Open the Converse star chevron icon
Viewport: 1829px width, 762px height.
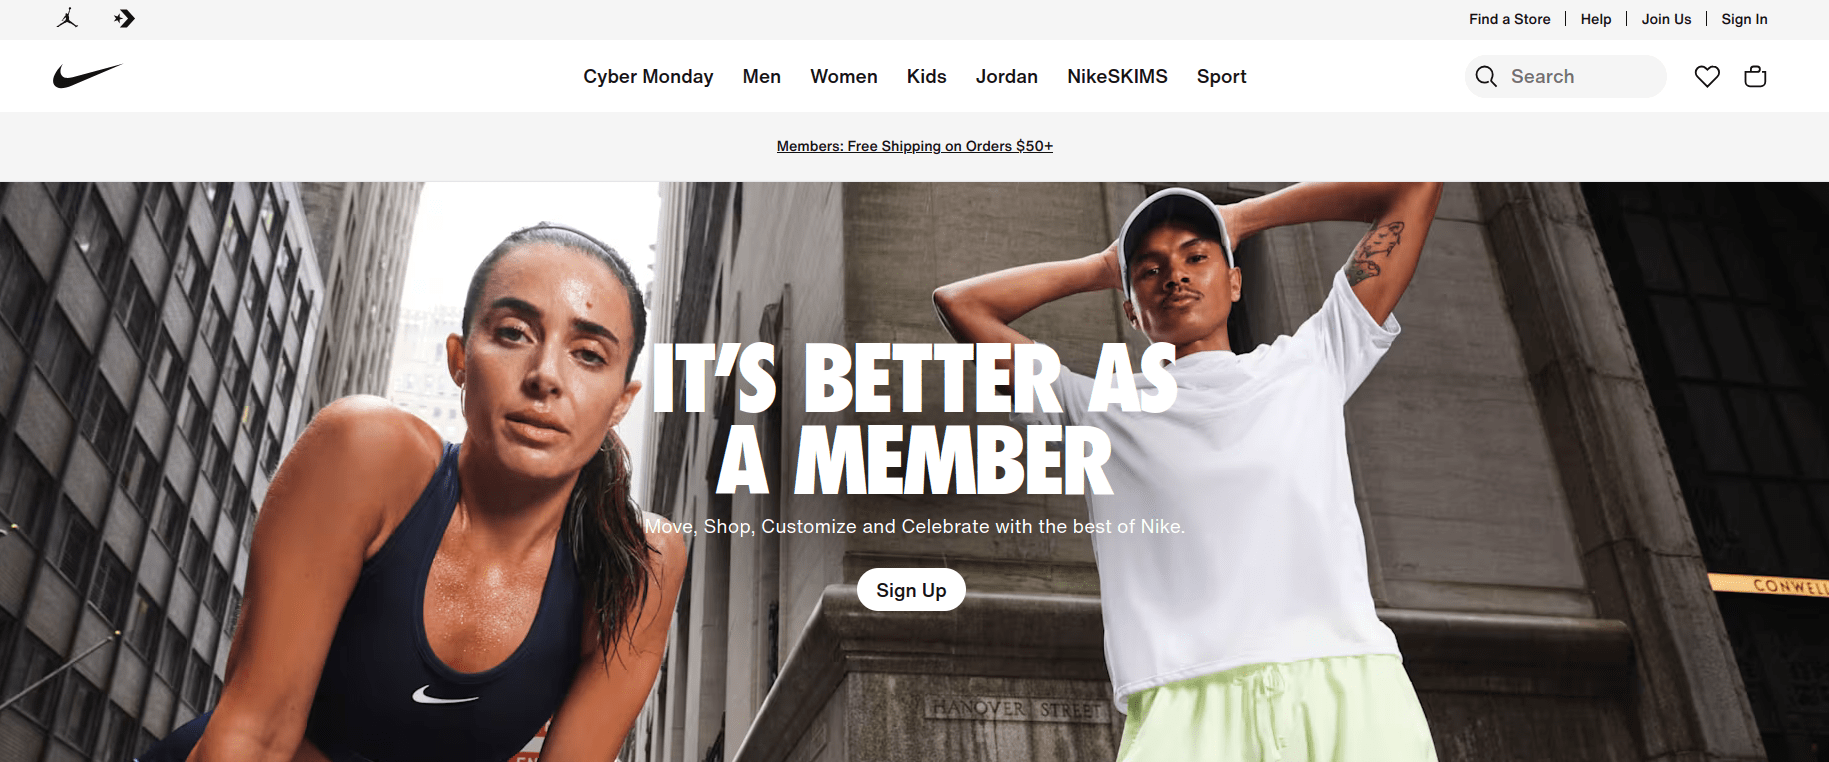(x=124, y=18)
